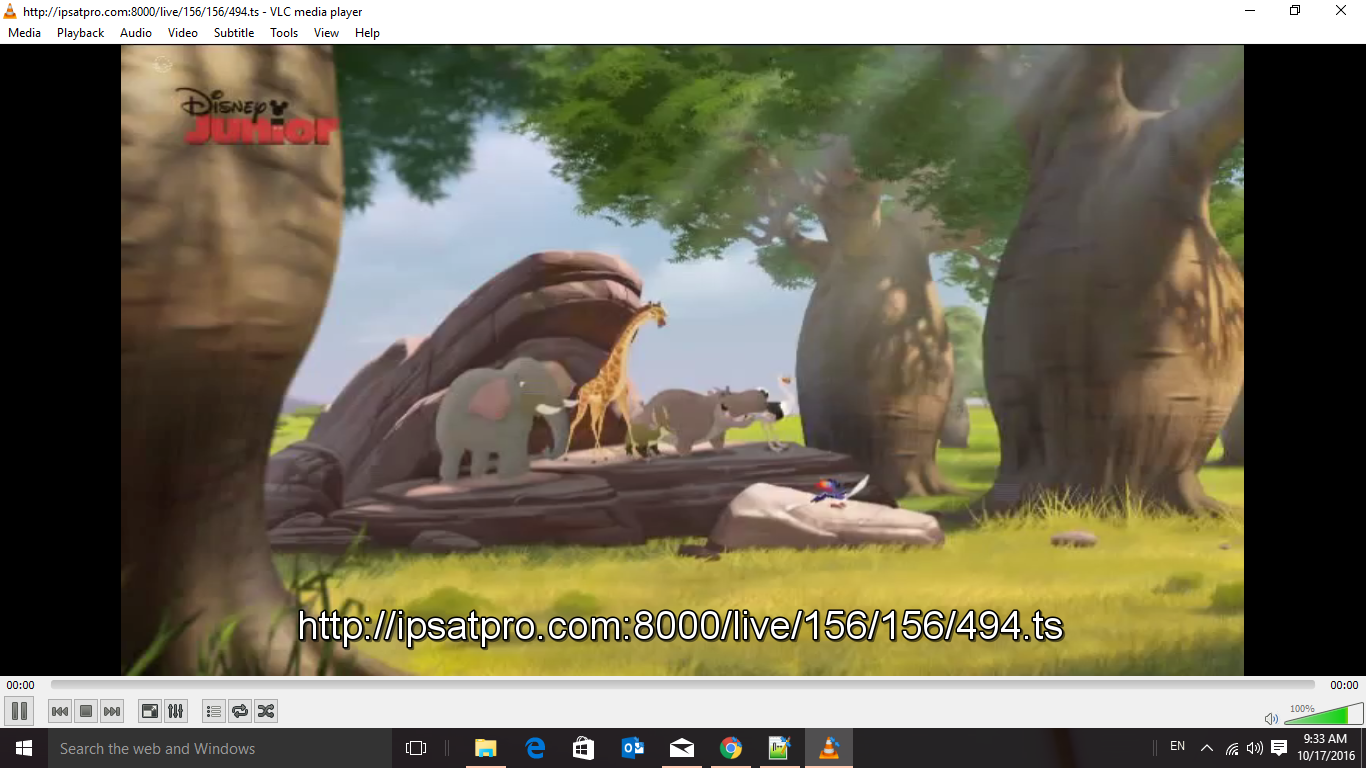Open Windows Start menu
The image size is (1366, 768).
point(24,748)
